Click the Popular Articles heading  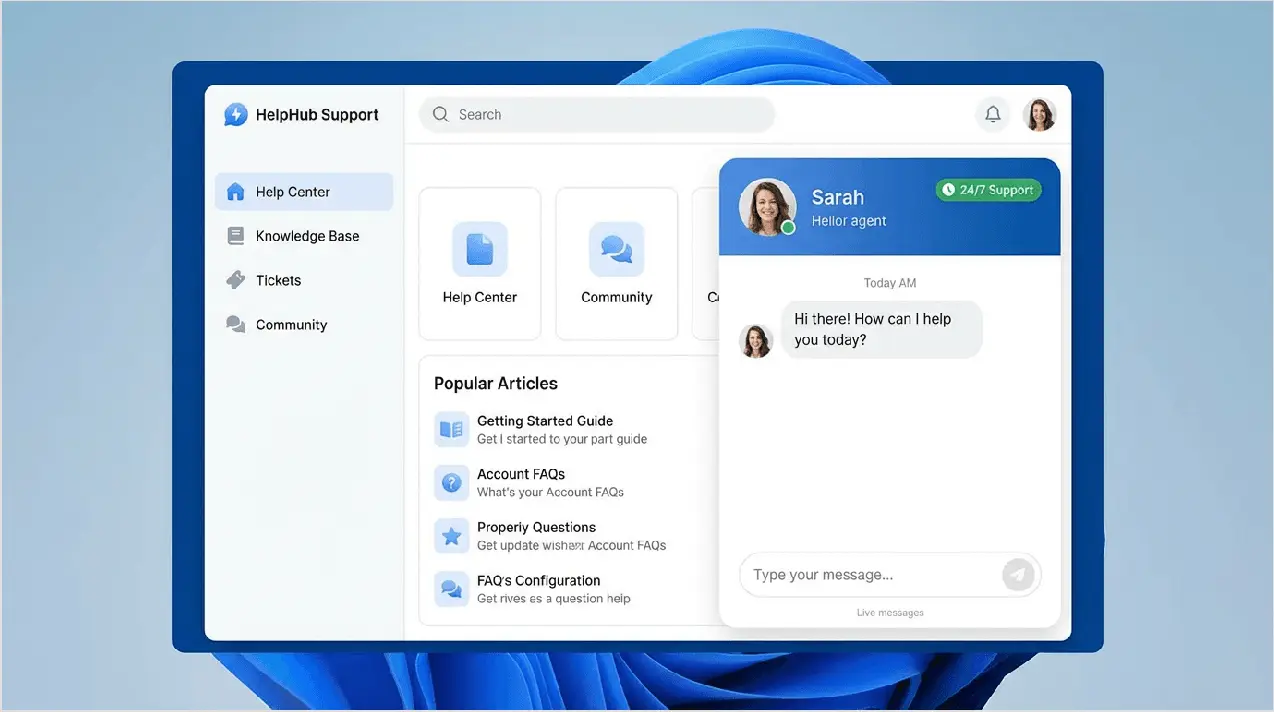pyautogui.click(x=496, y=383)
